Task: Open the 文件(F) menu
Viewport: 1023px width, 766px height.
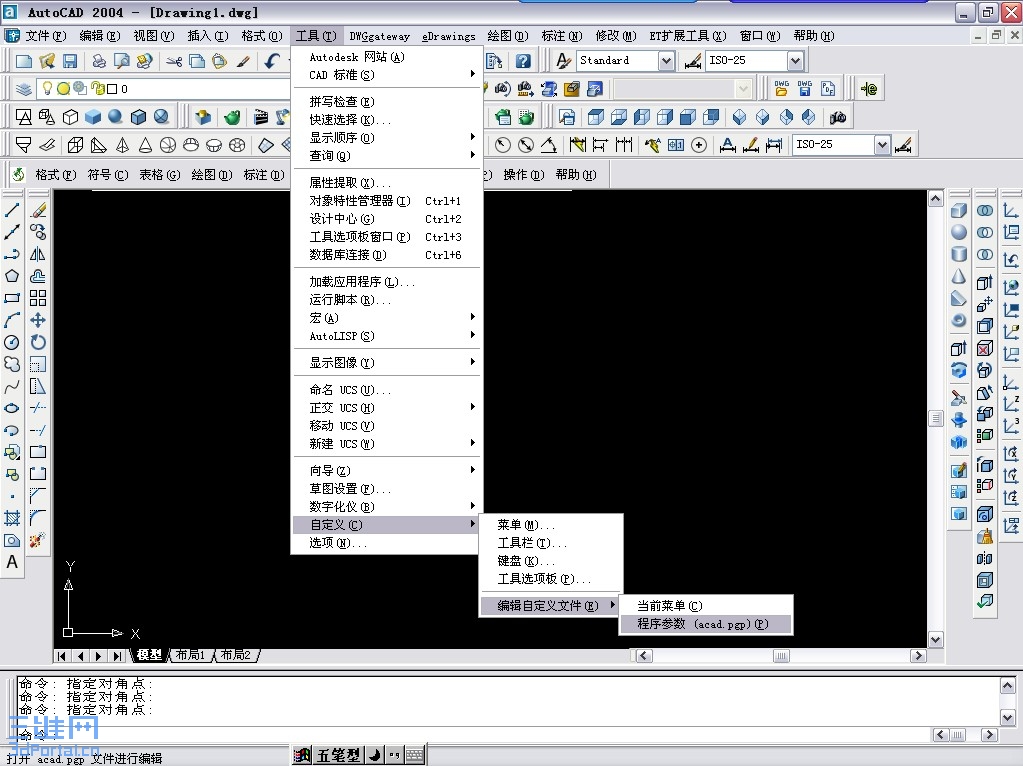Action: pos(46,36)
